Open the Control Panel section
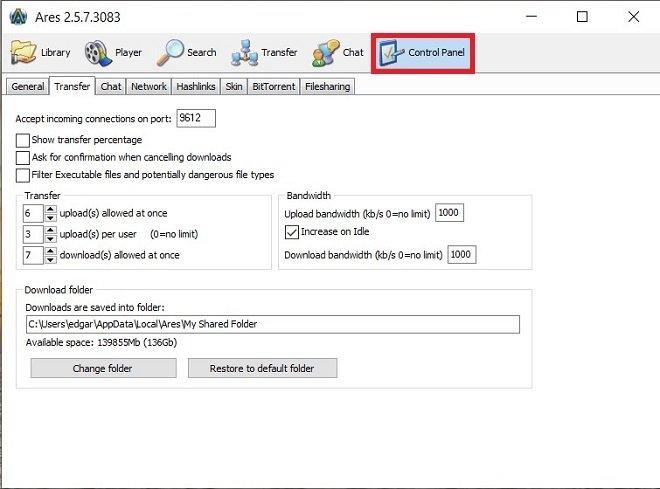This screenshot has width=660, height=489. tap(423, 53)
